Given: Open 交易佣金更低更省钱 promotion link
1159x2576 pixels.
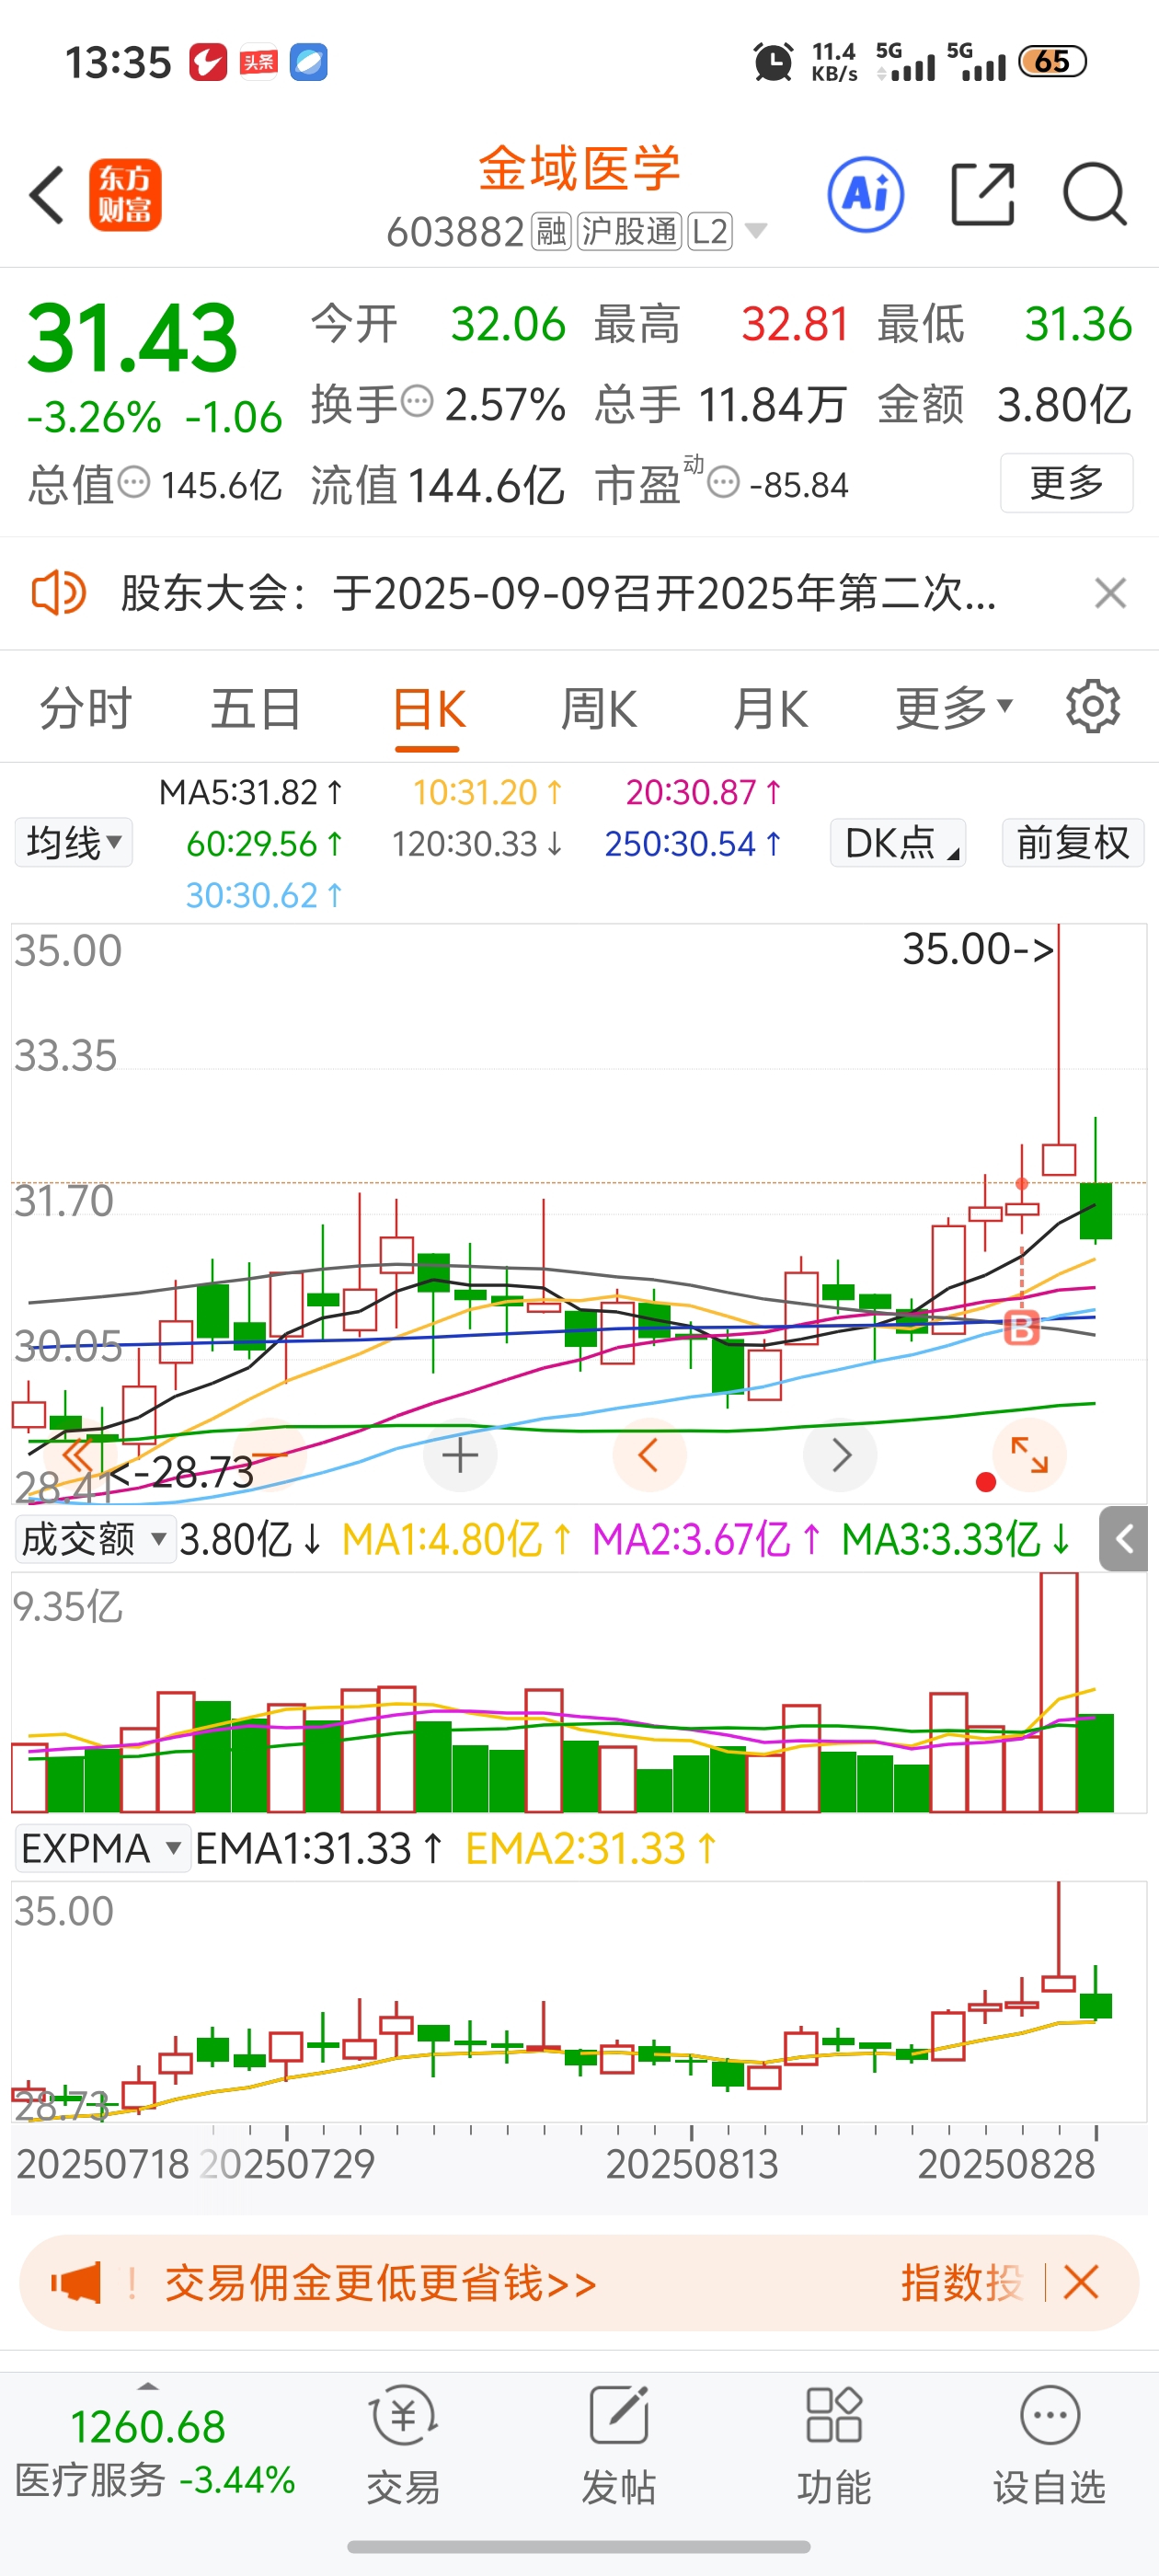Looking at the screenshot, I should [x=381, y=2283].
